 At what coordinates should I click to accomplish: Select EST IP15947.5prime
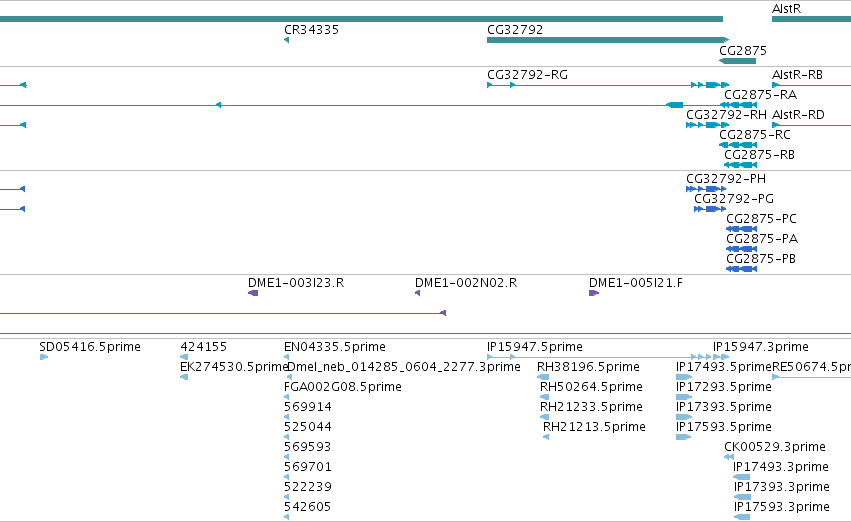(535, 347)
